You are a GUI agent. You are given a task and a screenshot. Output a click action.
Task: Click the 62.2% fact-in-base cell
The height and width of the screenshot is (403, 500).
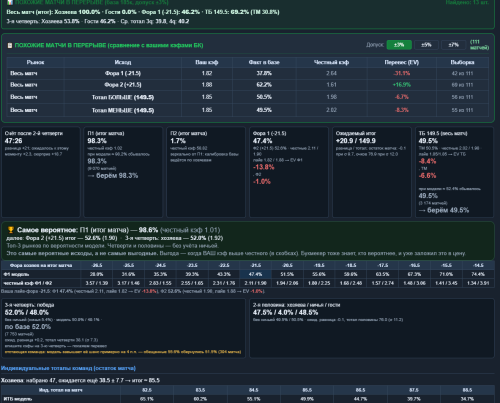[x=264, y=85]
